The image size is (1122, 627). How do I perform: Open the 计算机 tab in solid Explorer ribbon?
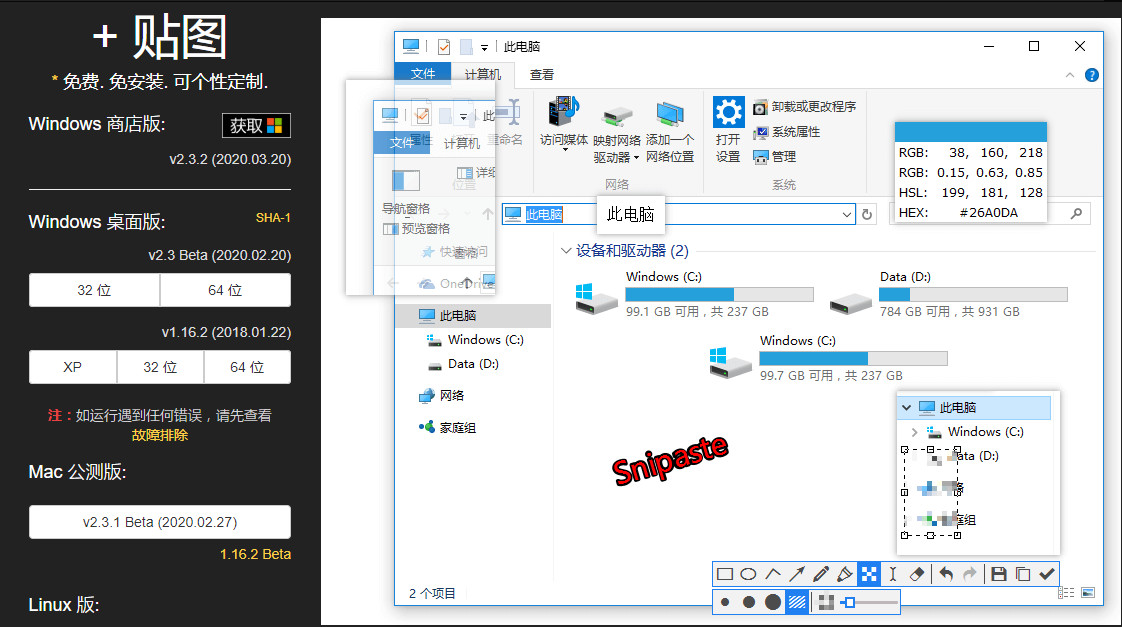click(x=483, y=74)
